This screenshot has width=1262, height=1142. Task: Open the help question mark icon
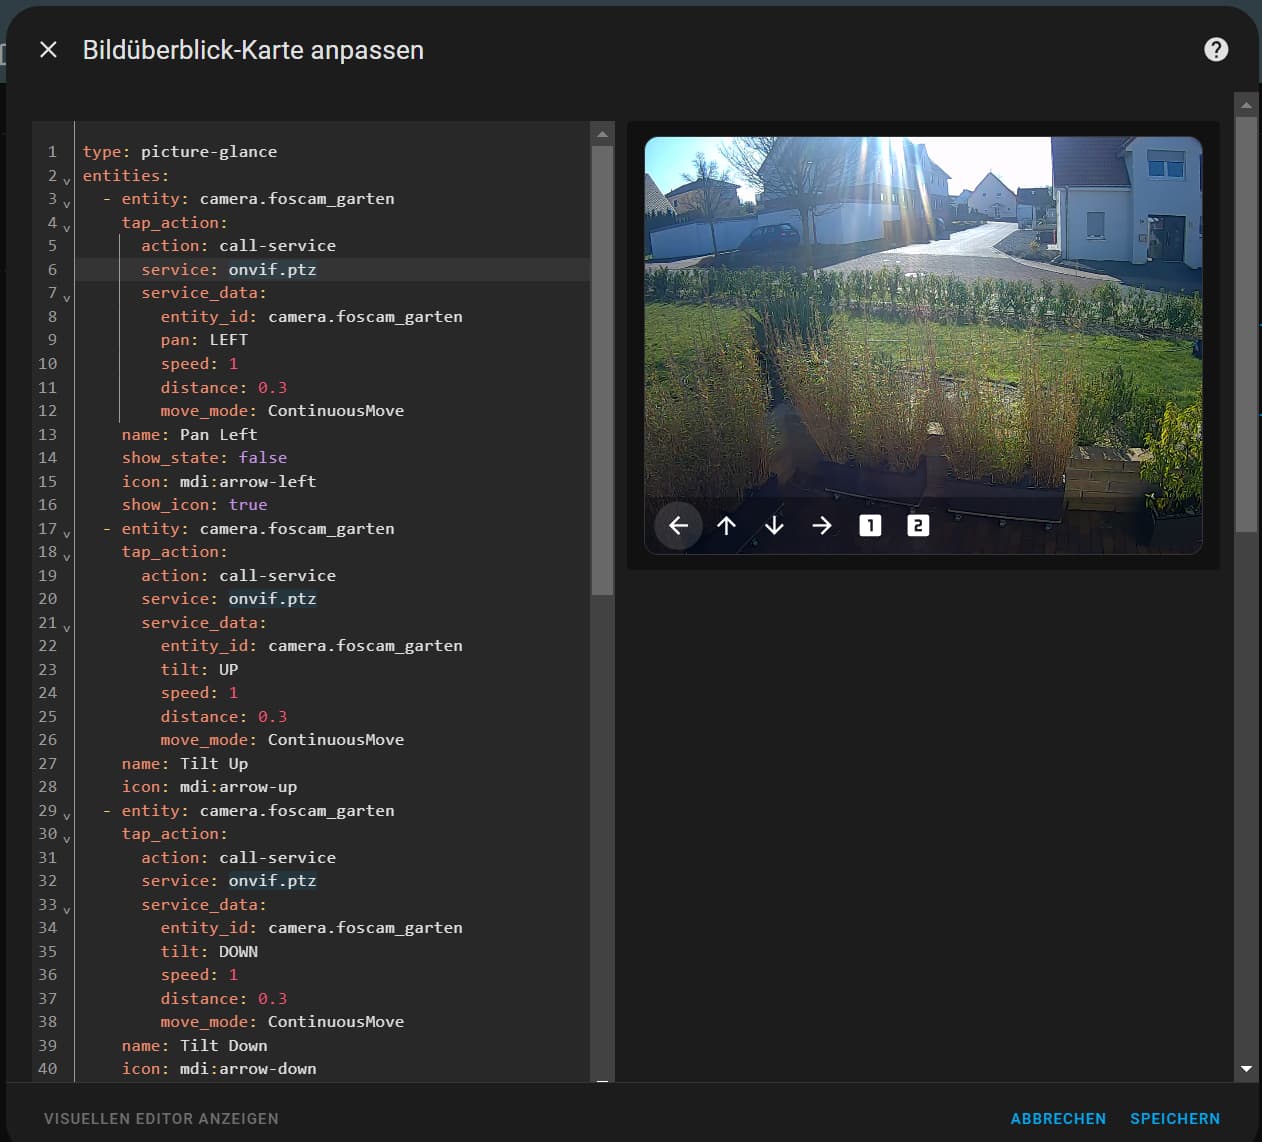[x=1215, y=49]
